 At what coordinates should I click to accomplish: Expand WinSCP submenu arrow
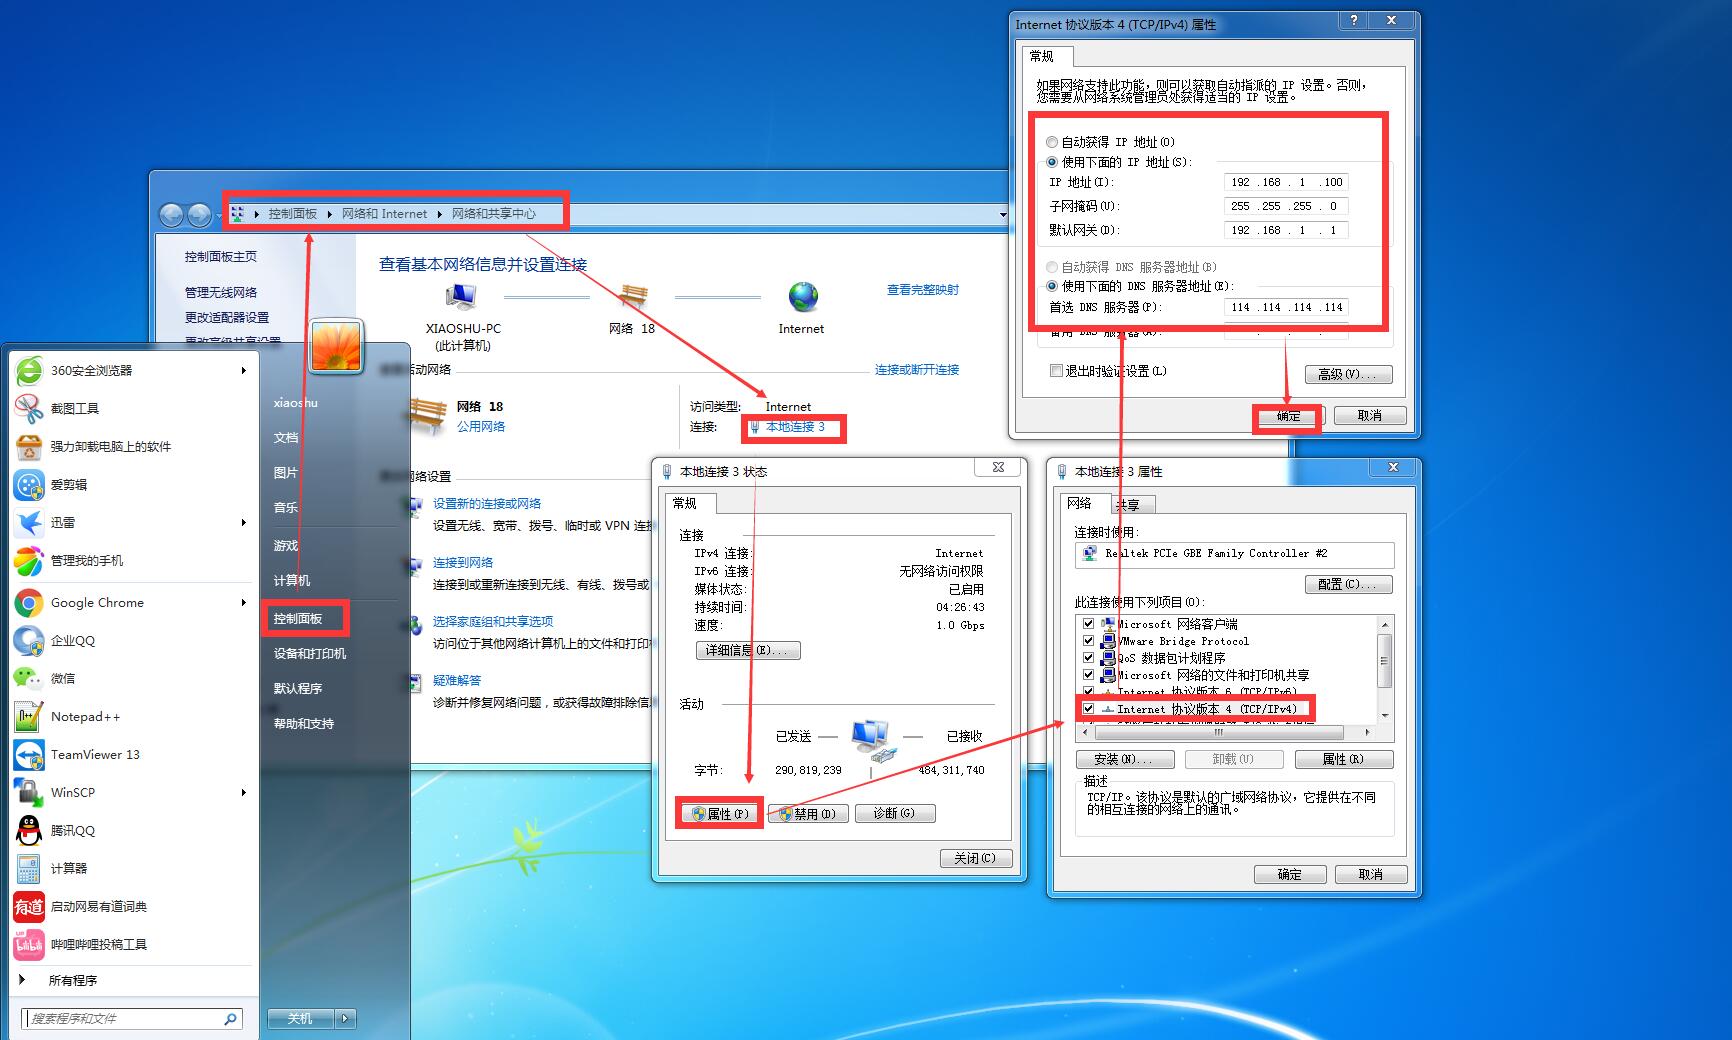(x=243, y=792)
